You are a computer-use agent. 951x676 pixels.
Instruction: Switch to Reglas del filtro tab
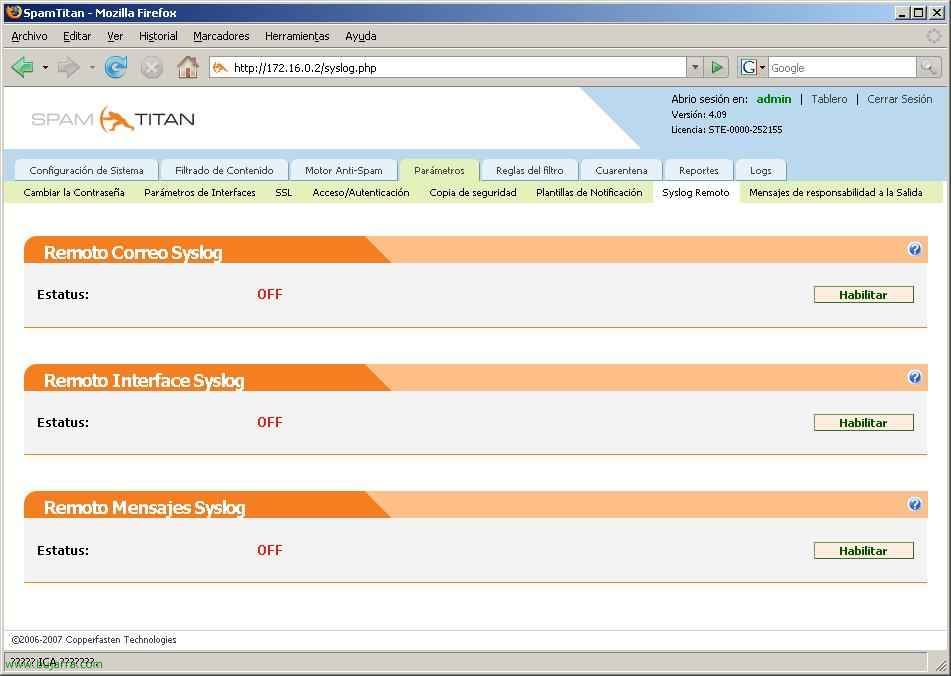(x=529, y=170)
